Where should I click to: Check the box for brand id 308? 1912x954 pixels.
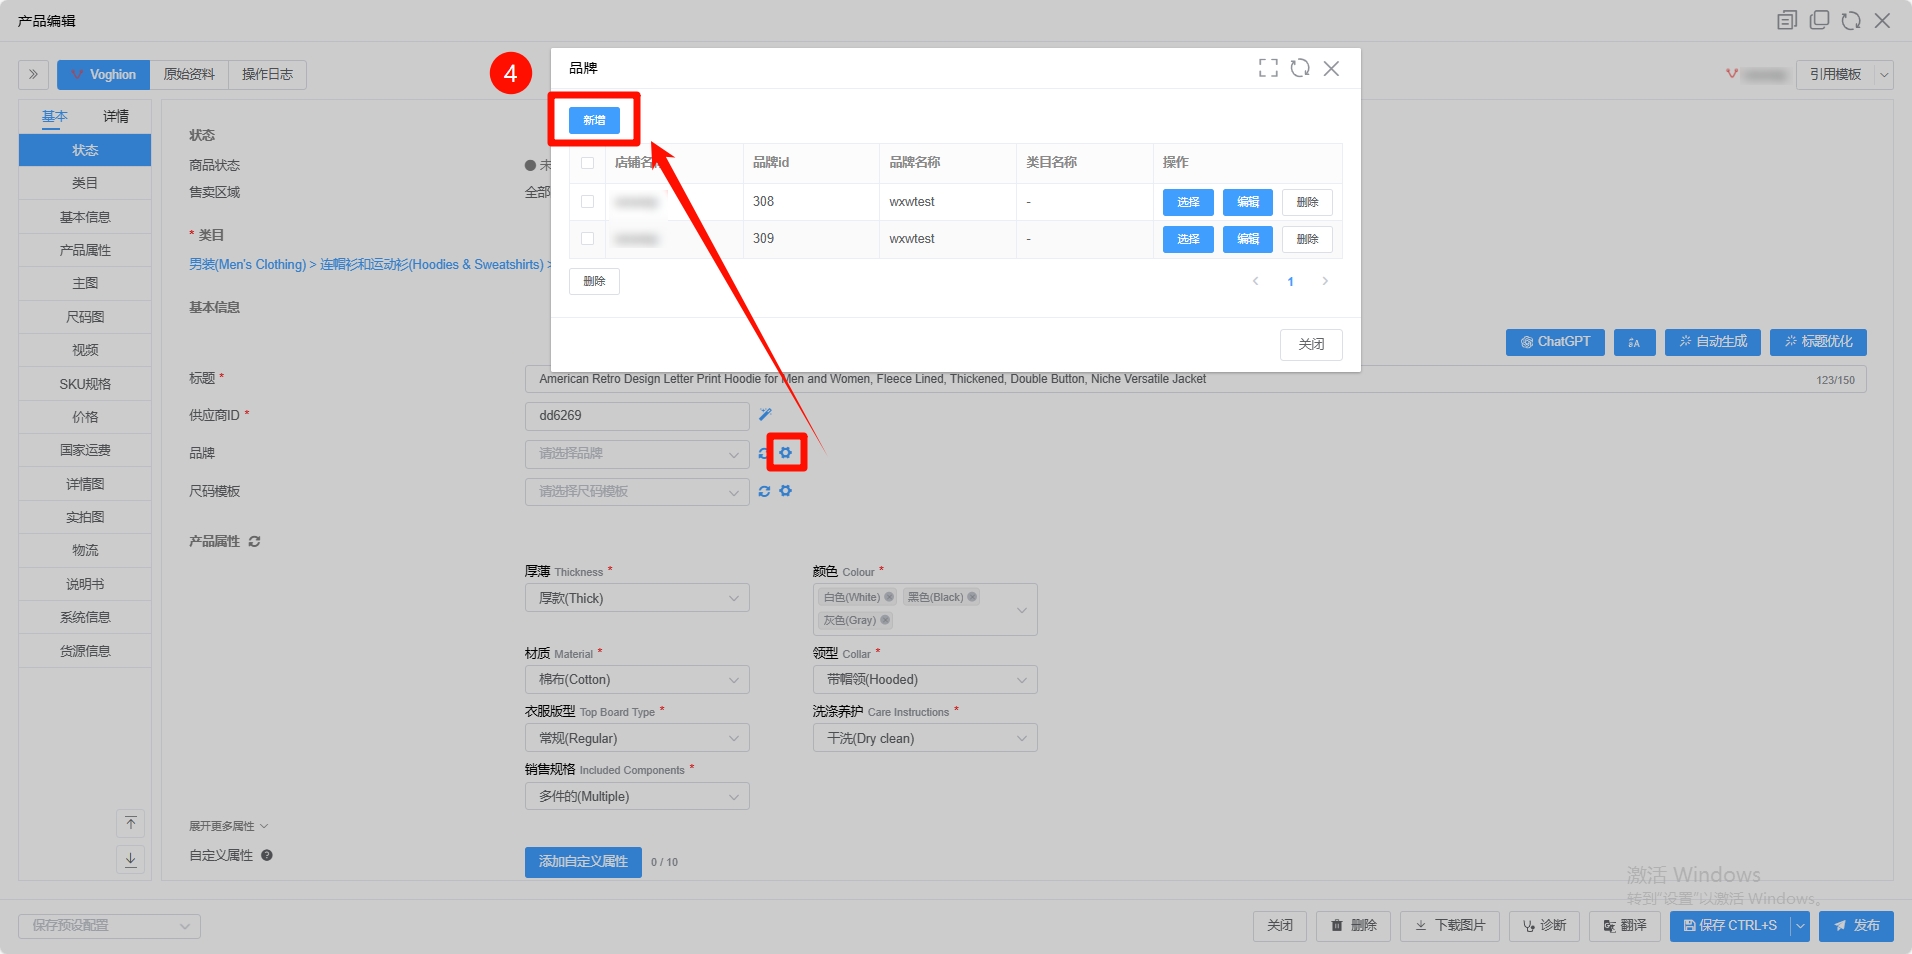587,202
